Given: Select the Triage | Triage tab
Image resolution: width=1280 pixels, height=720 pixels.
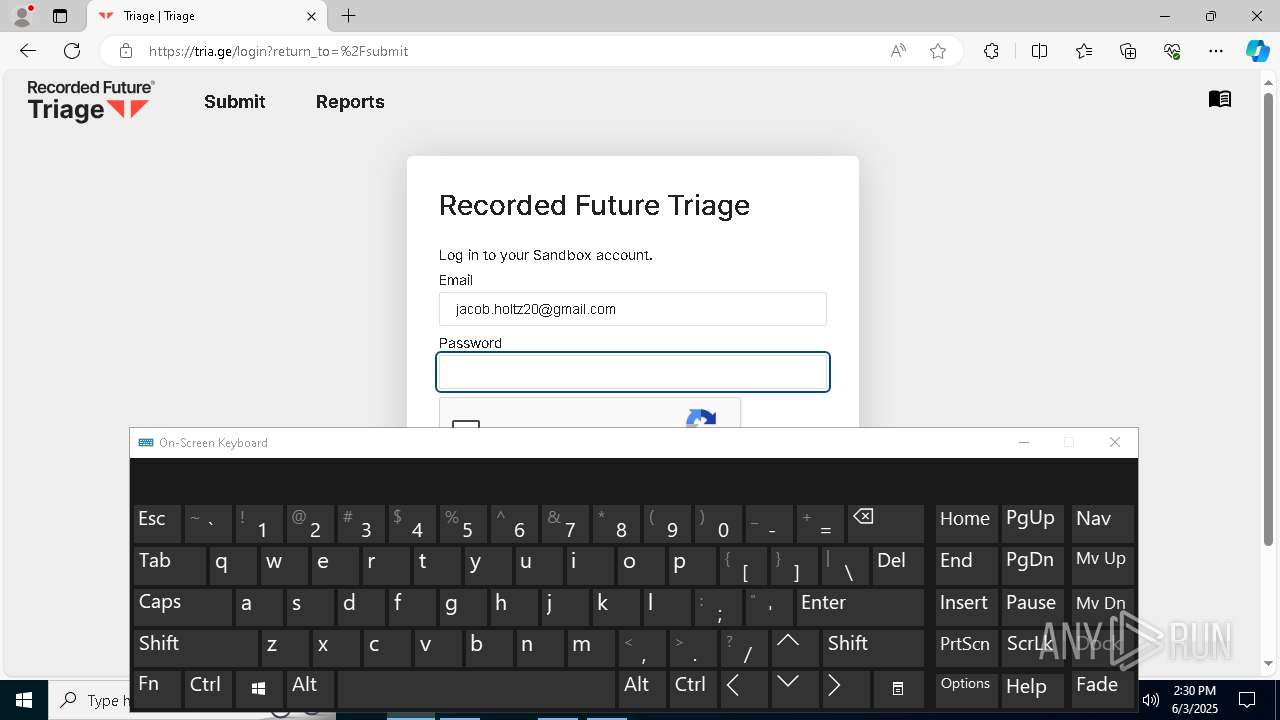Looking at the screenshot, I should pos(208,16).
